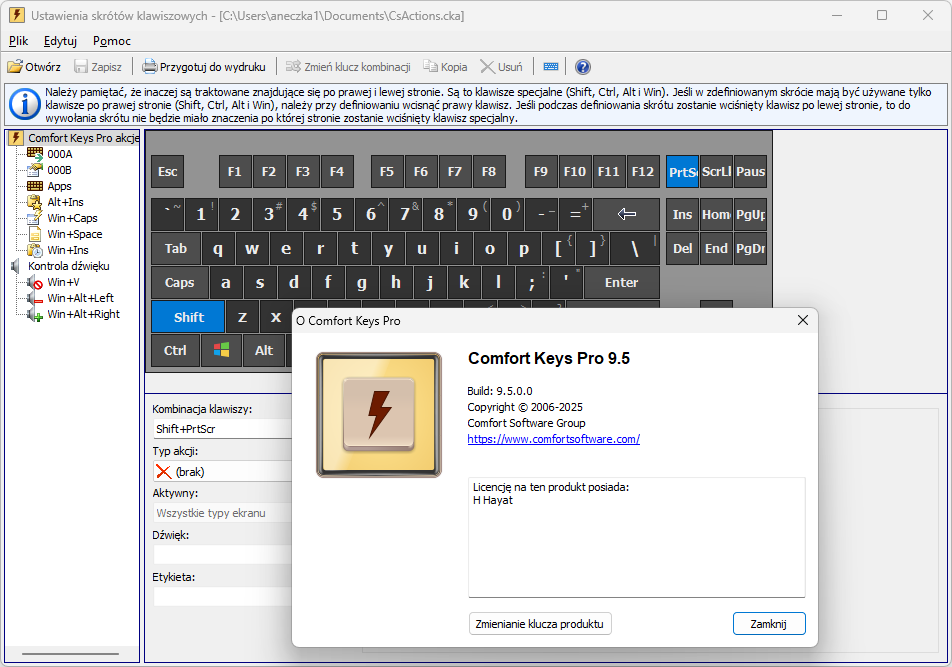Click the Tab key on virtual keyboard
The image size is (952, 667).
(x=175, y=248)
